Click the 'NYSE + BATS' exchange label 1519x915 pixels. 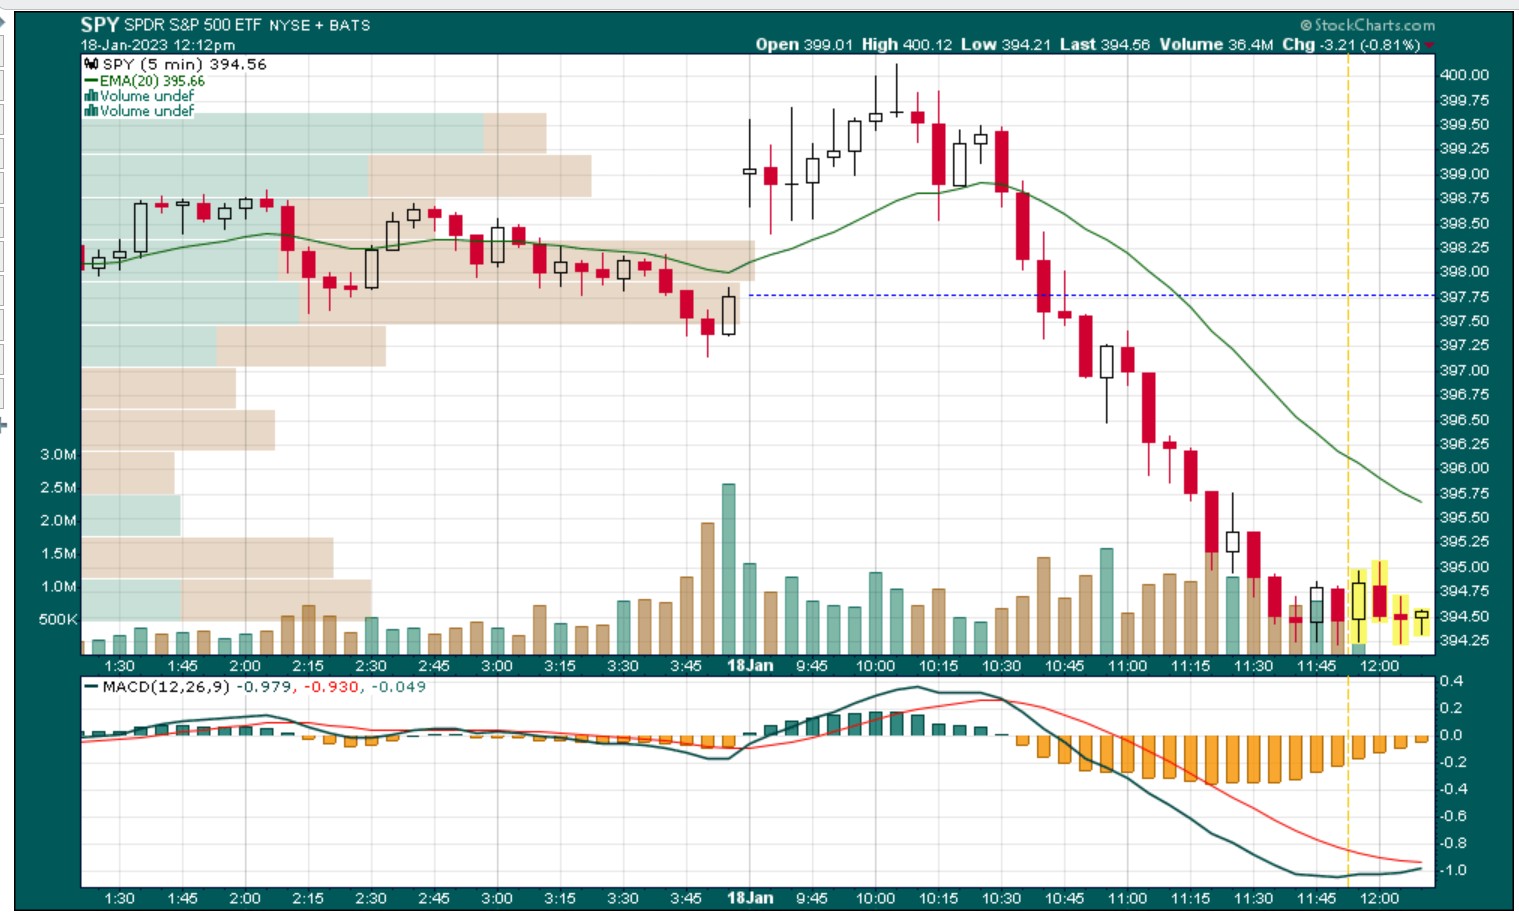coord(319,25)
